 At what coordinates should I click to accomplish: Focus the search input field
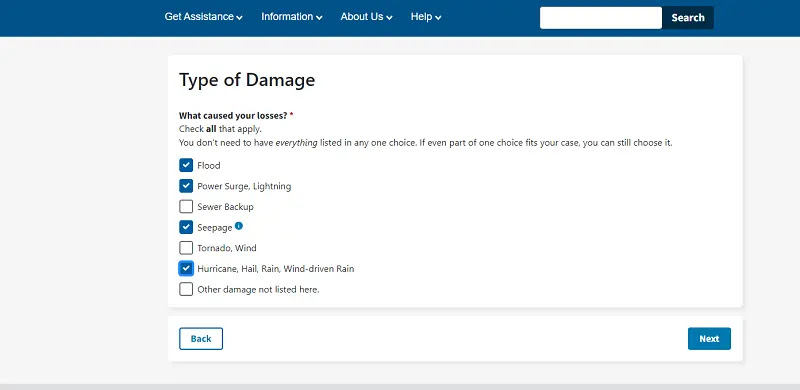[601, 17]
